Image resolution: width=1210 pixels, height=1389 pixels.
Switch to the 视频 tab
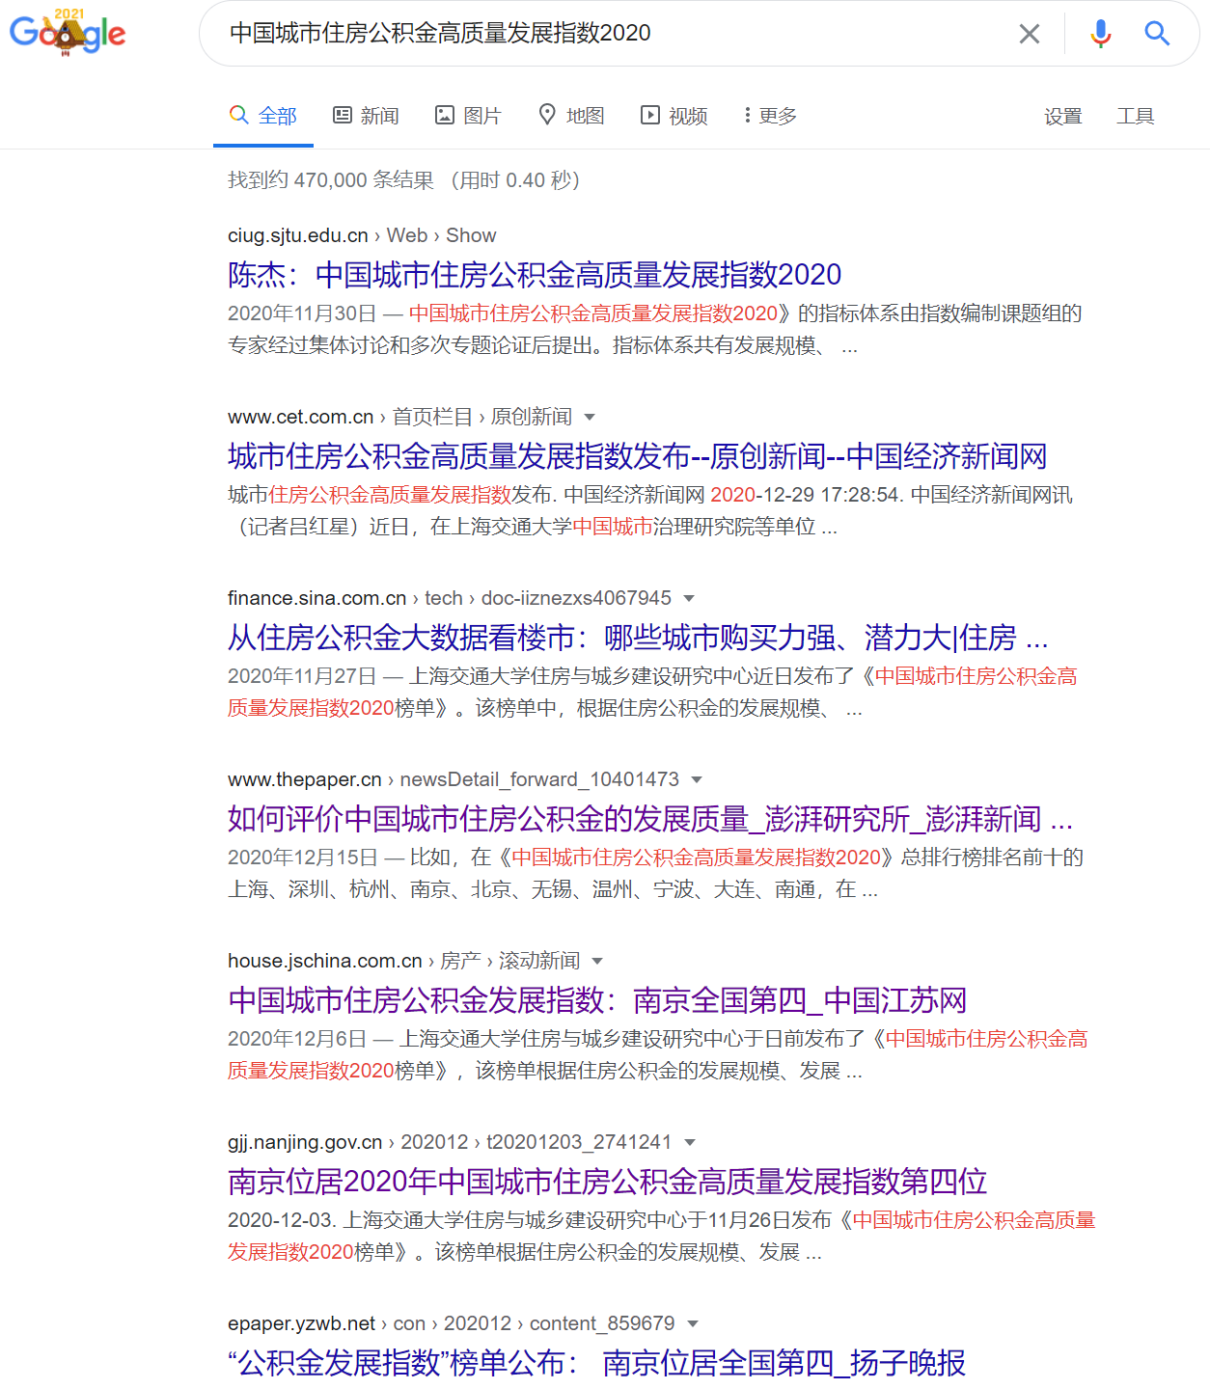click(674, 116)
